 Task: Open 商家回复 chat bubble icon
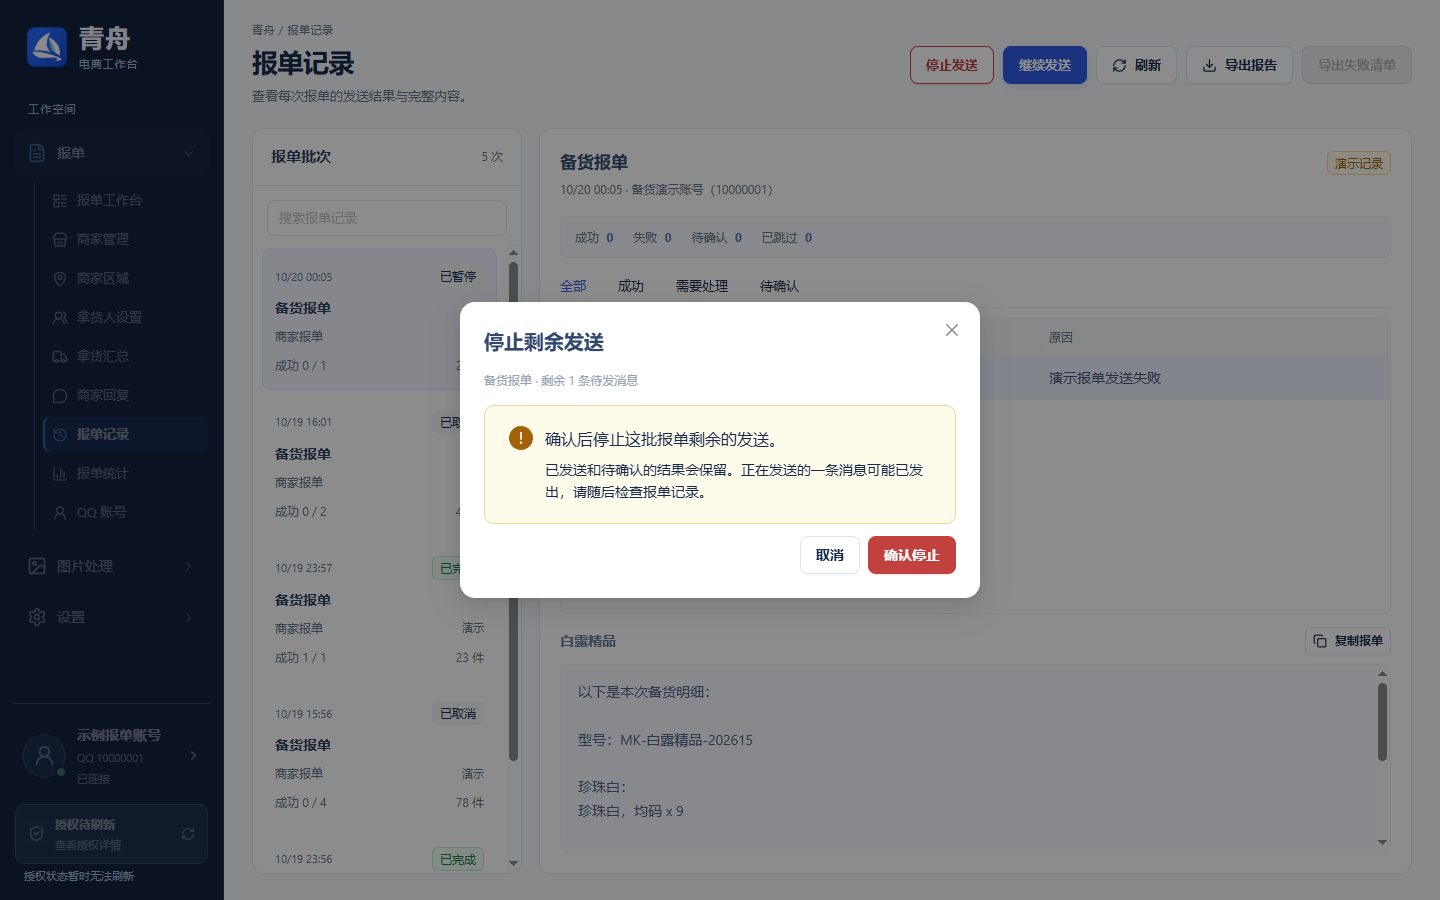click(x=60, y=396)
